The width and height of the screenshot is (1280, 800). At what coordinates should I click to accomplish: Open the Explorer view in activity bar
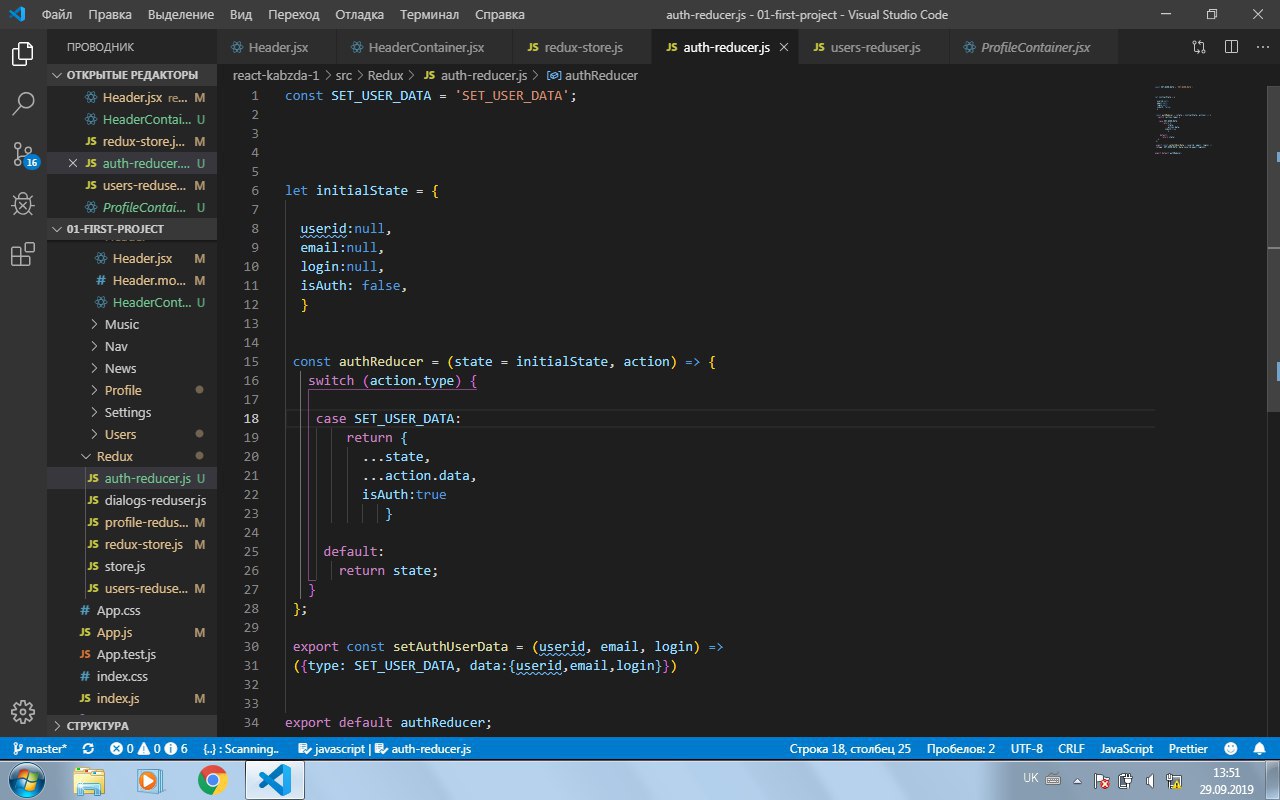point(22,54)
